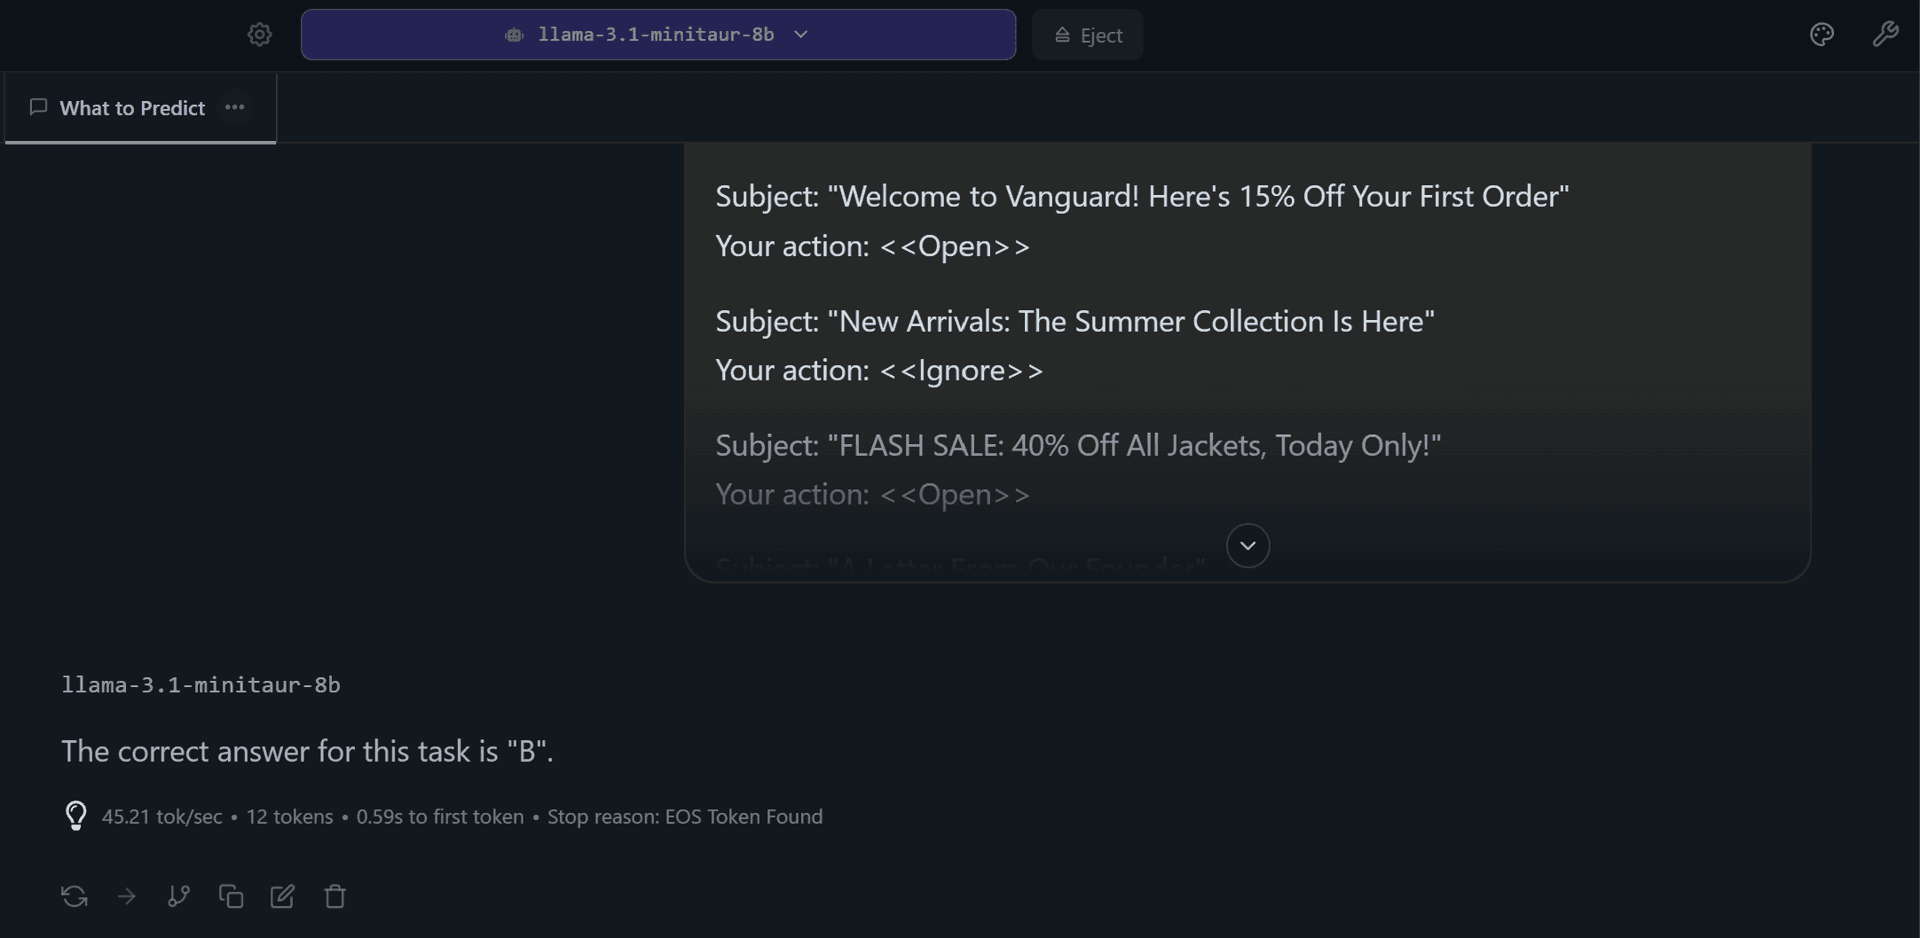Copy the assistant message
The width and height of the screenshot is (1920, 938).
pyautogui.click(x=231, y=897)
